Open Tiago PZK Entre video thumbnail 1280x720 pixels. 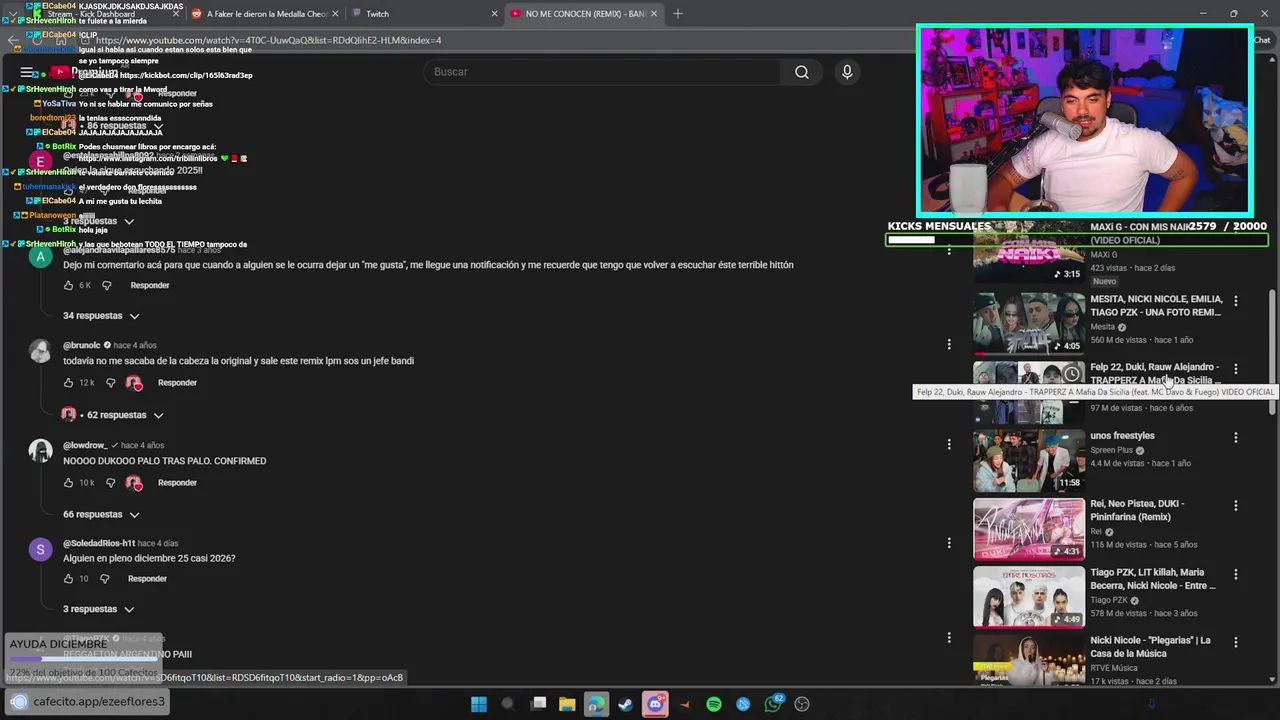(1029, 597)
